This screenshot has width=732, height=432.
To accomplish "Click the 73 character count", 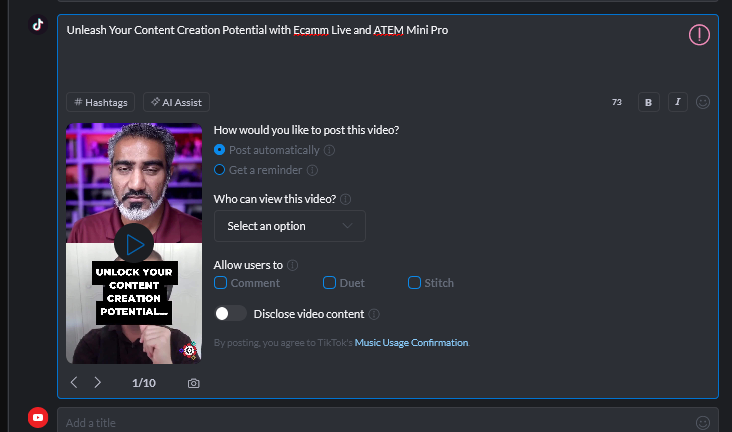I will (x=617, y=102).
